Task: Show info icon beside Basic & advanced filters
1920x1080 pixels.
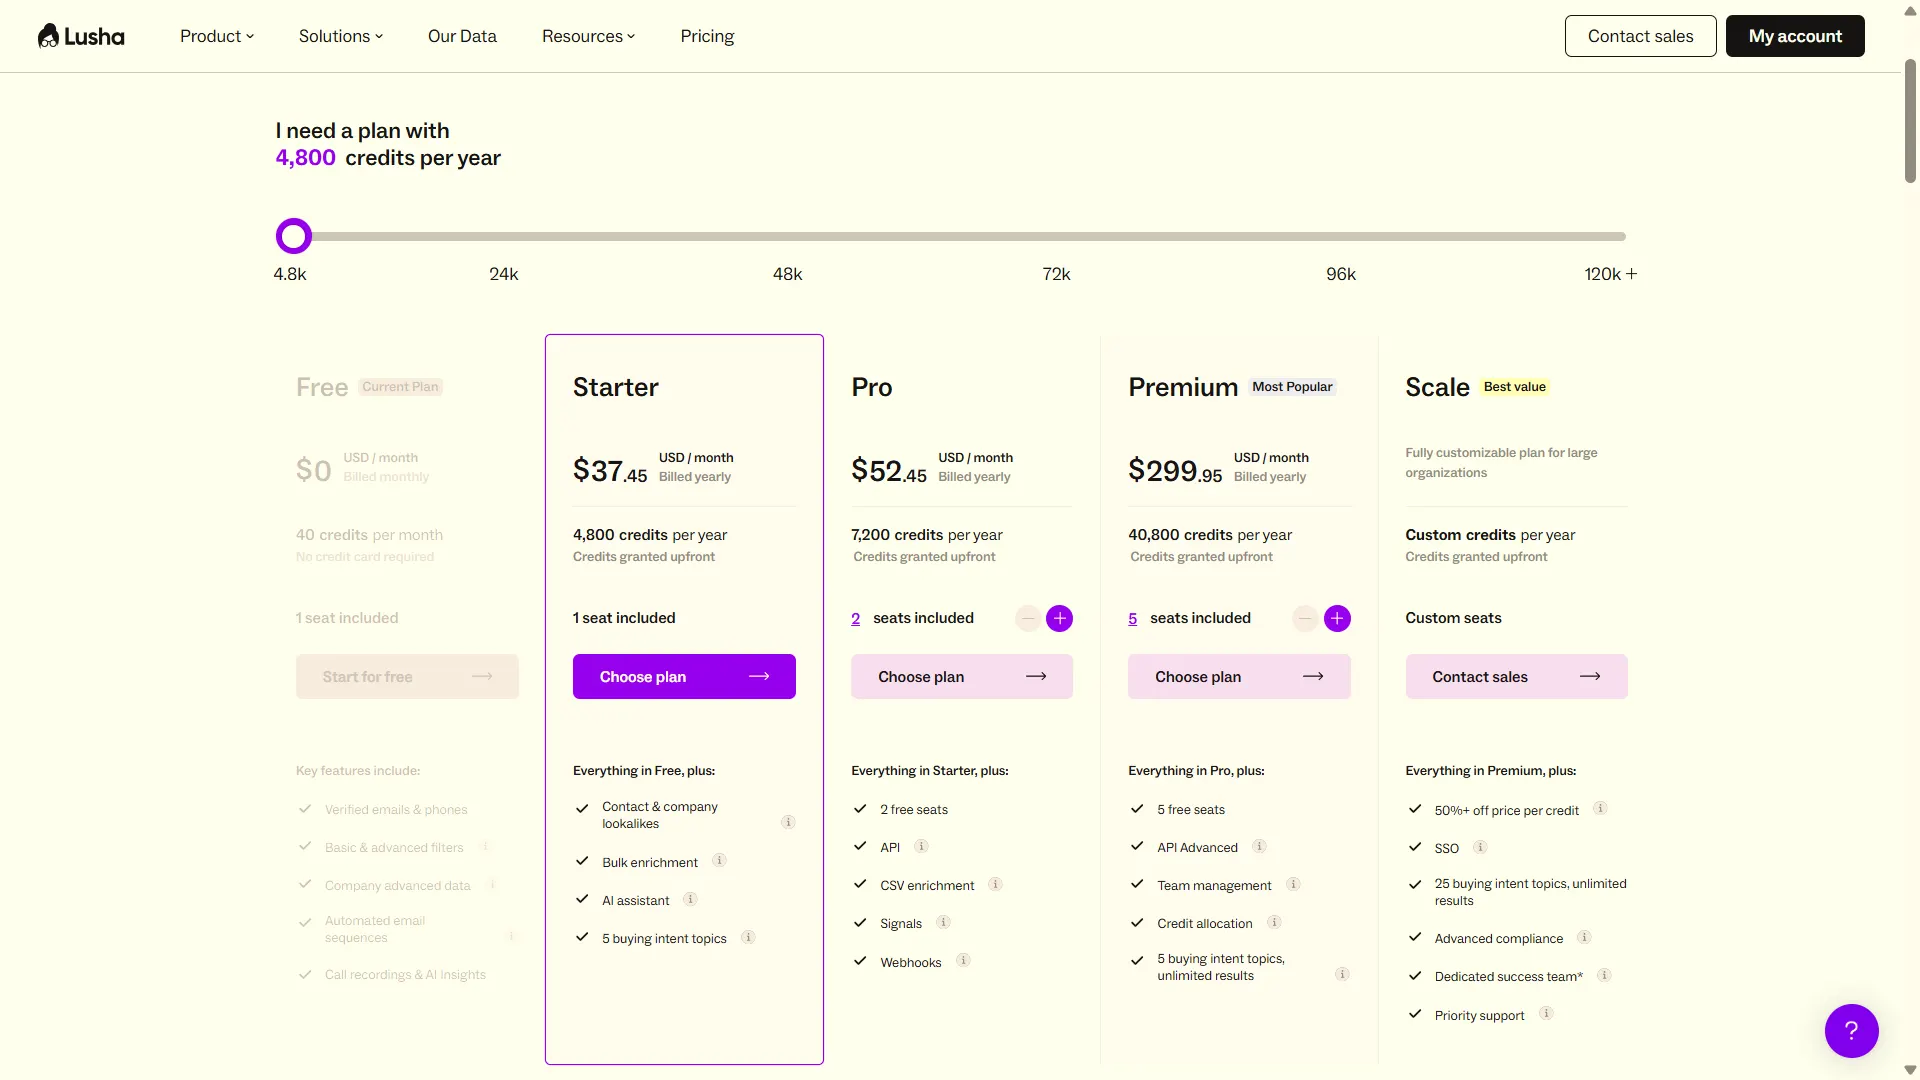Action: [x=485, y=846]
